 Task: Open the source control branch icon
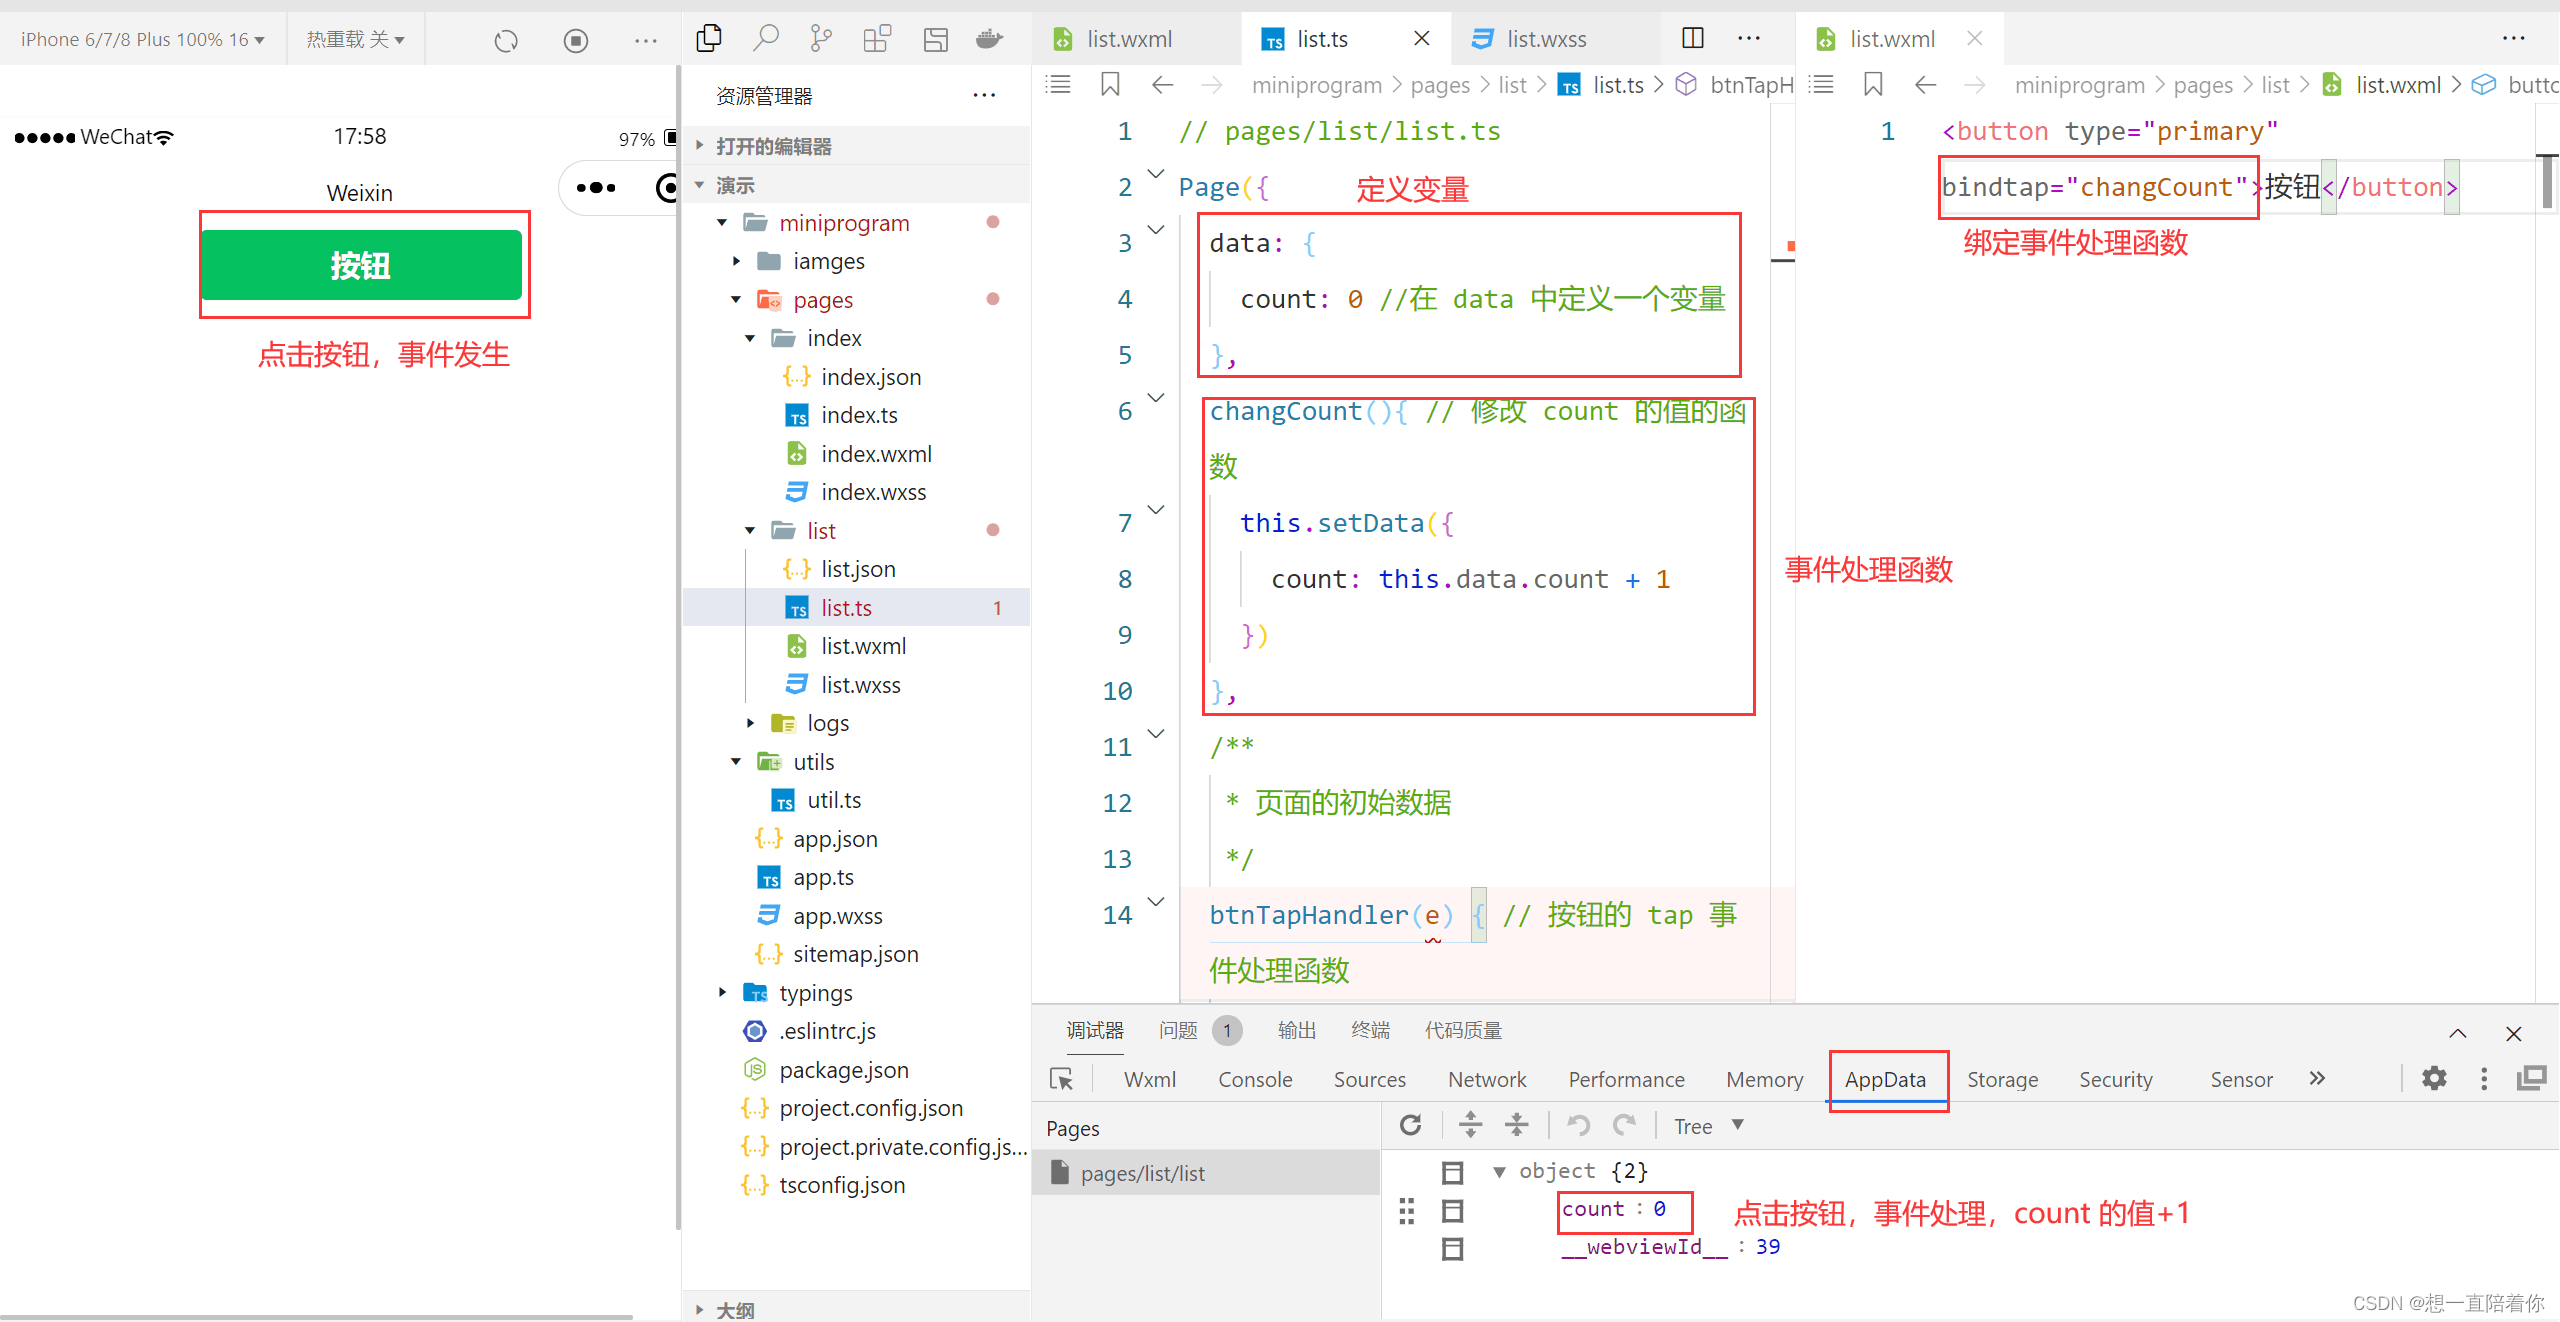point(821,39)
